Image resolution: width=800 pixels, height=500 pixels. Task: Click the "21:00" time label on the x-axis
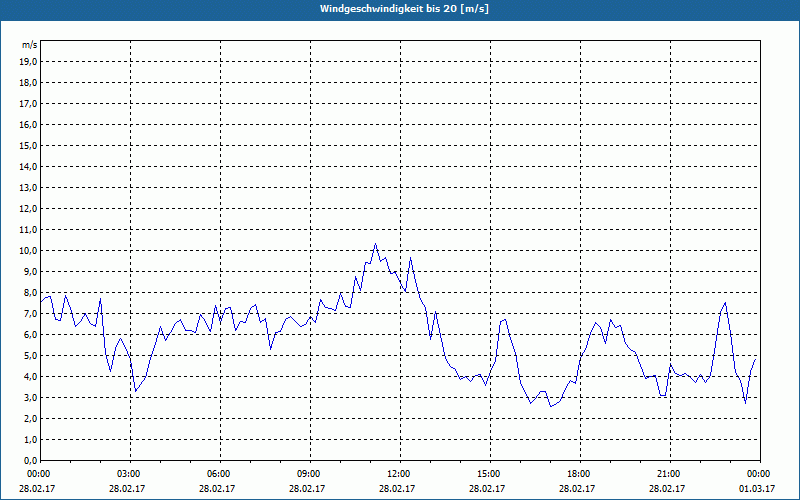[x=670, y=474]
